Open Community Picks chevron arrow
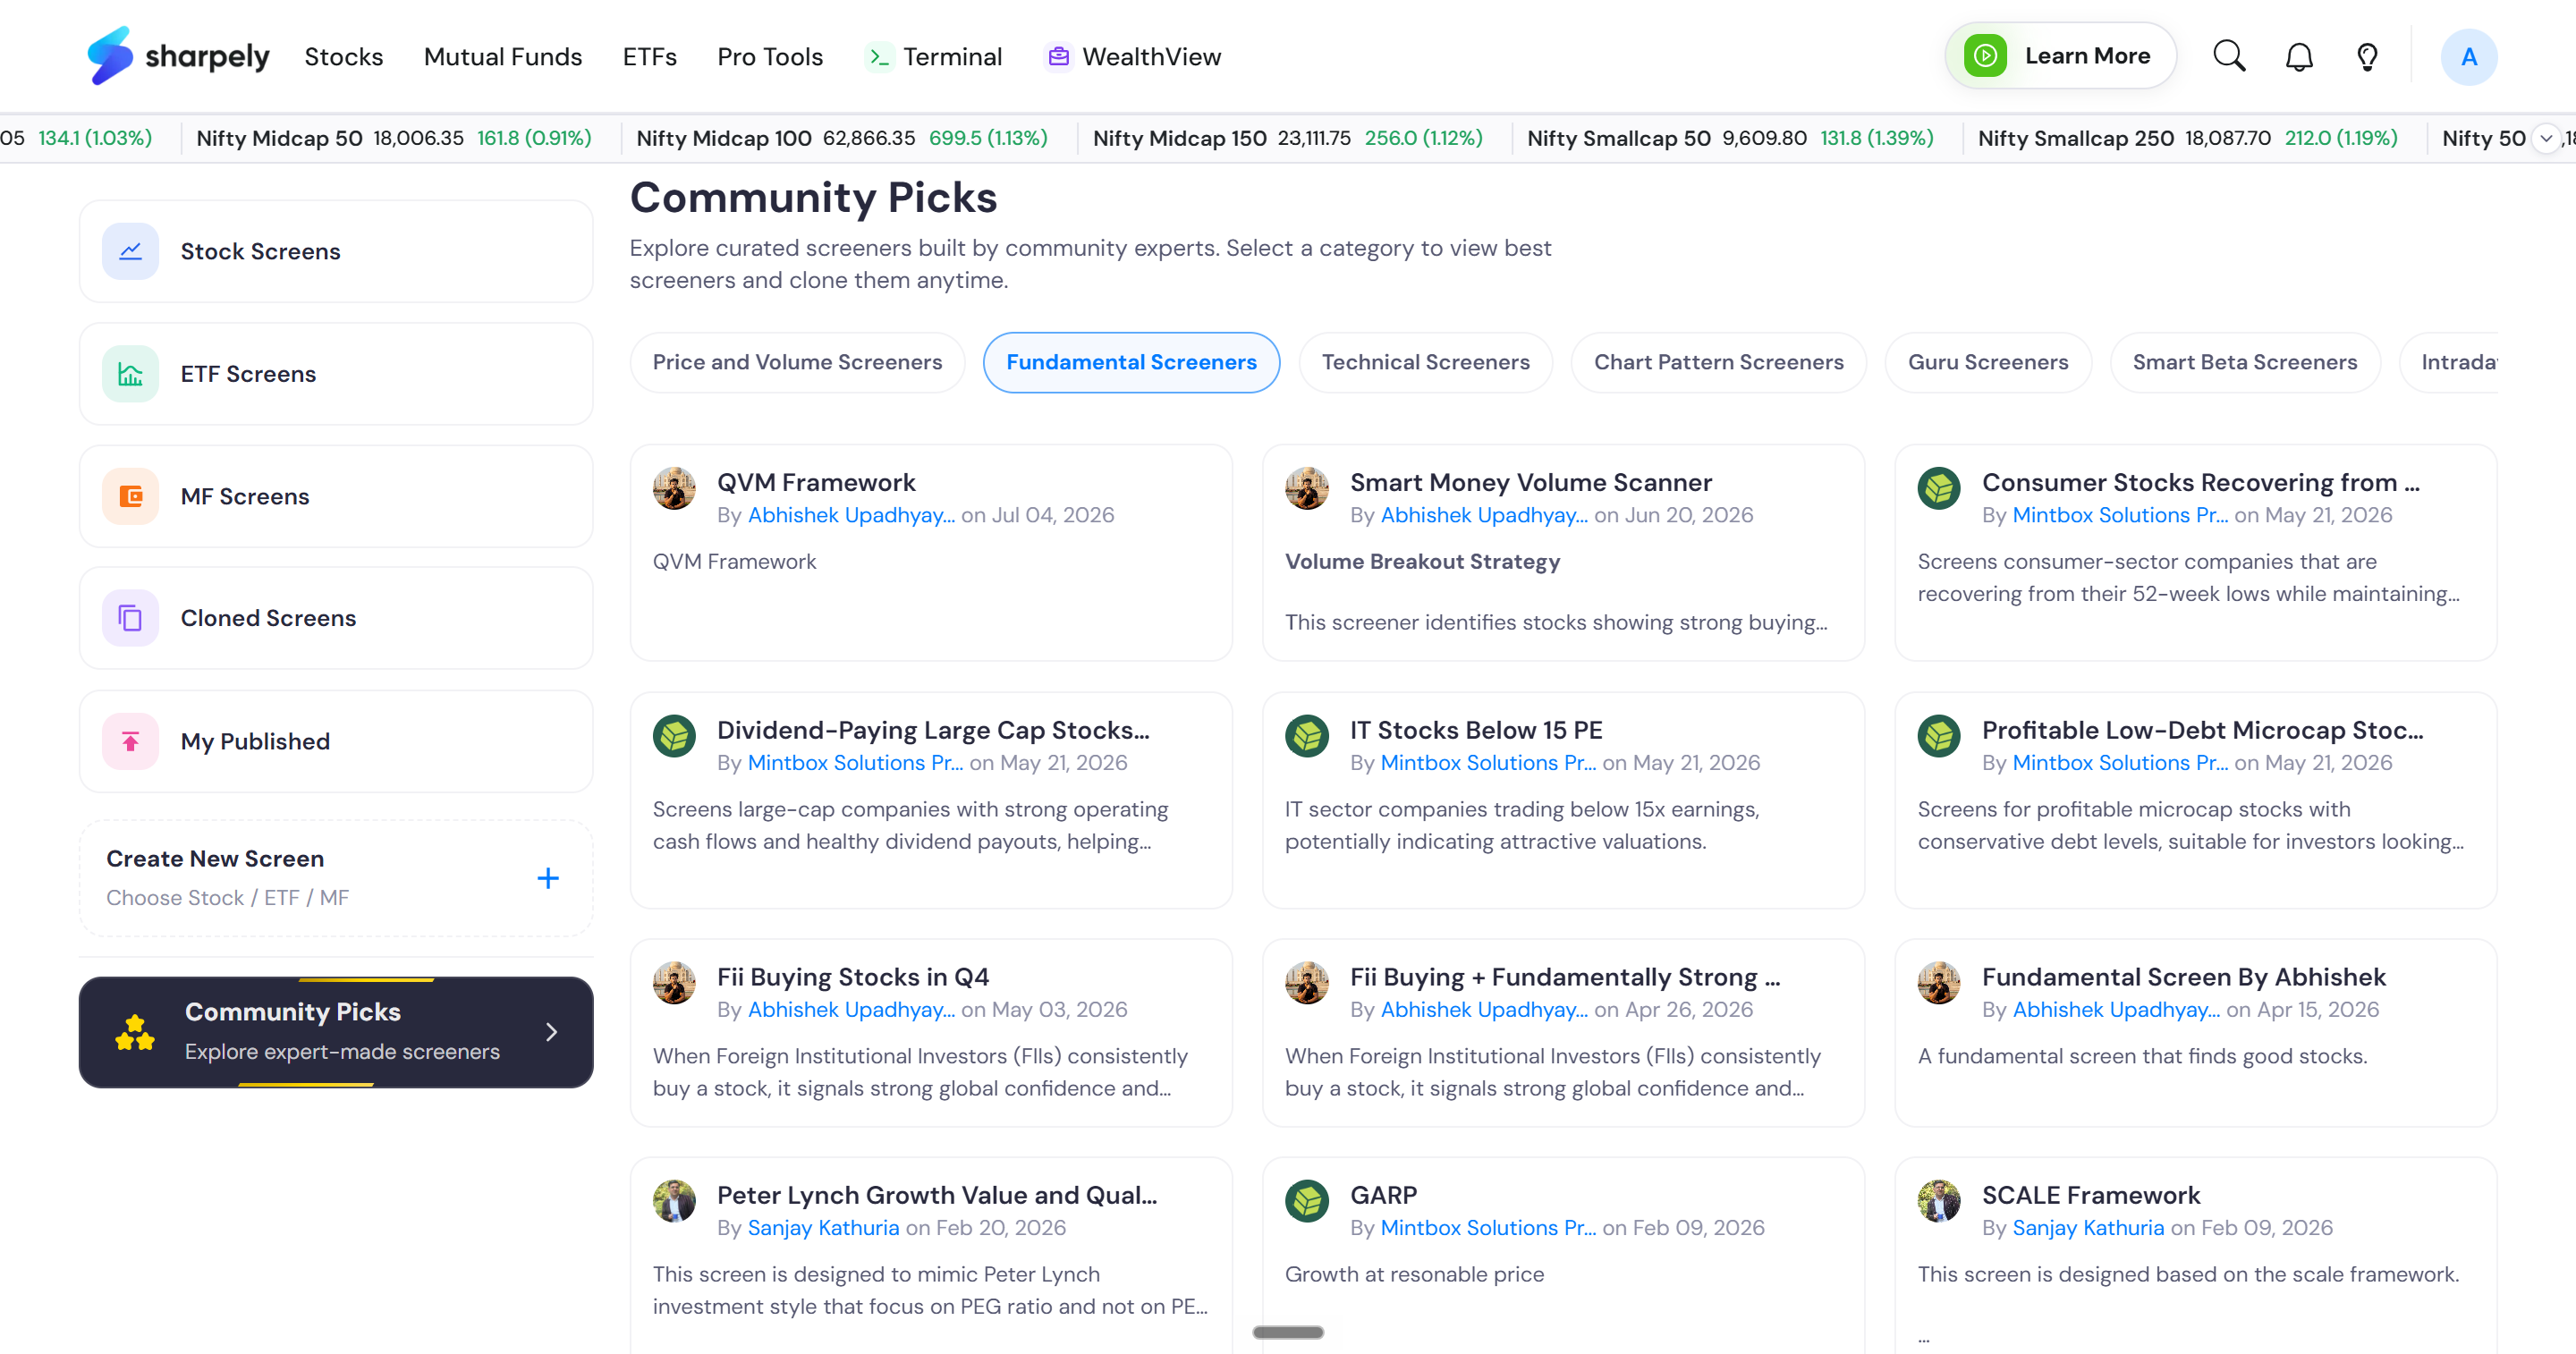2576x1354 pixels. tap(551, 1032)
